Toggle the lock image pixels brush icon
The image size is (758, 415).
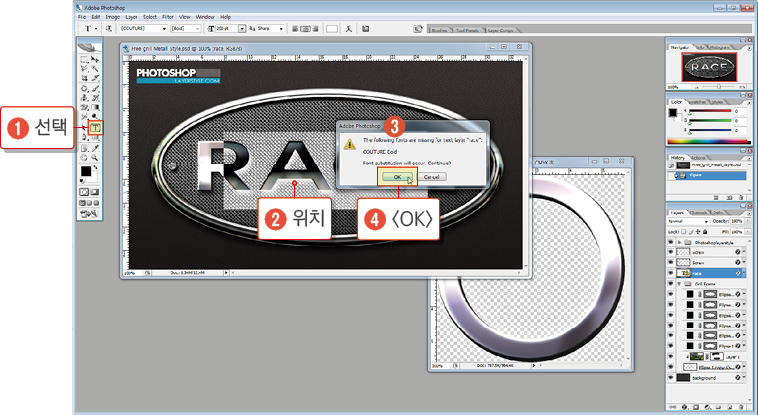[691, 232]
